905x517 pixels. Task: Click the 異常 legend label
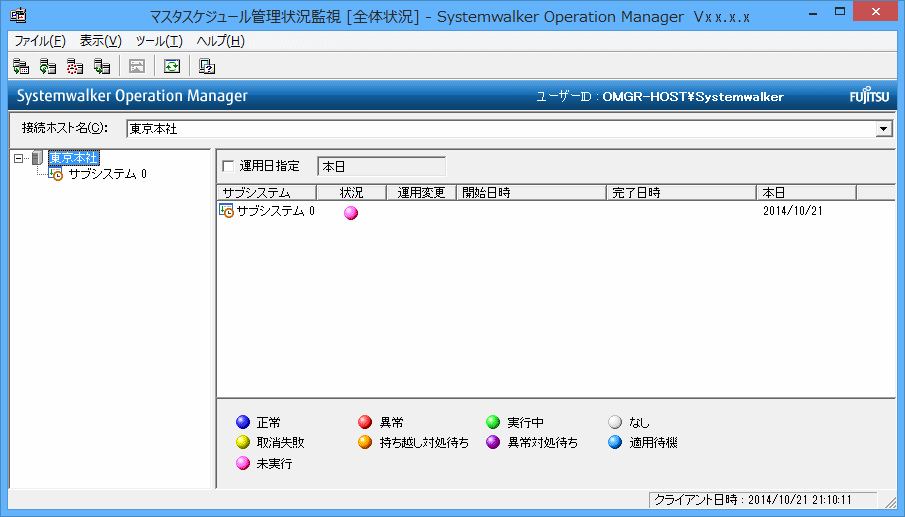(x=391, y=422)
